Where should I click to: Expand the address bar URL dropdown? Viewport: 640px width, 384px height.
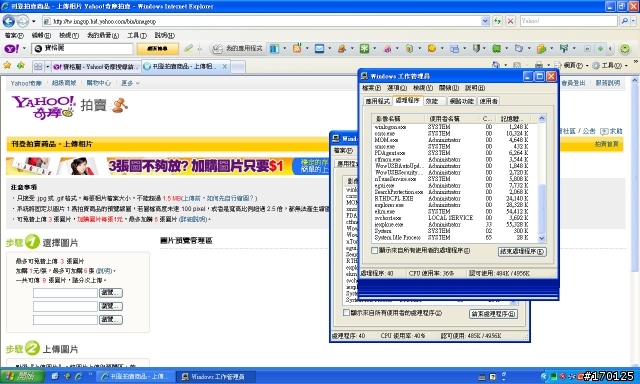[x=485, y=21]
